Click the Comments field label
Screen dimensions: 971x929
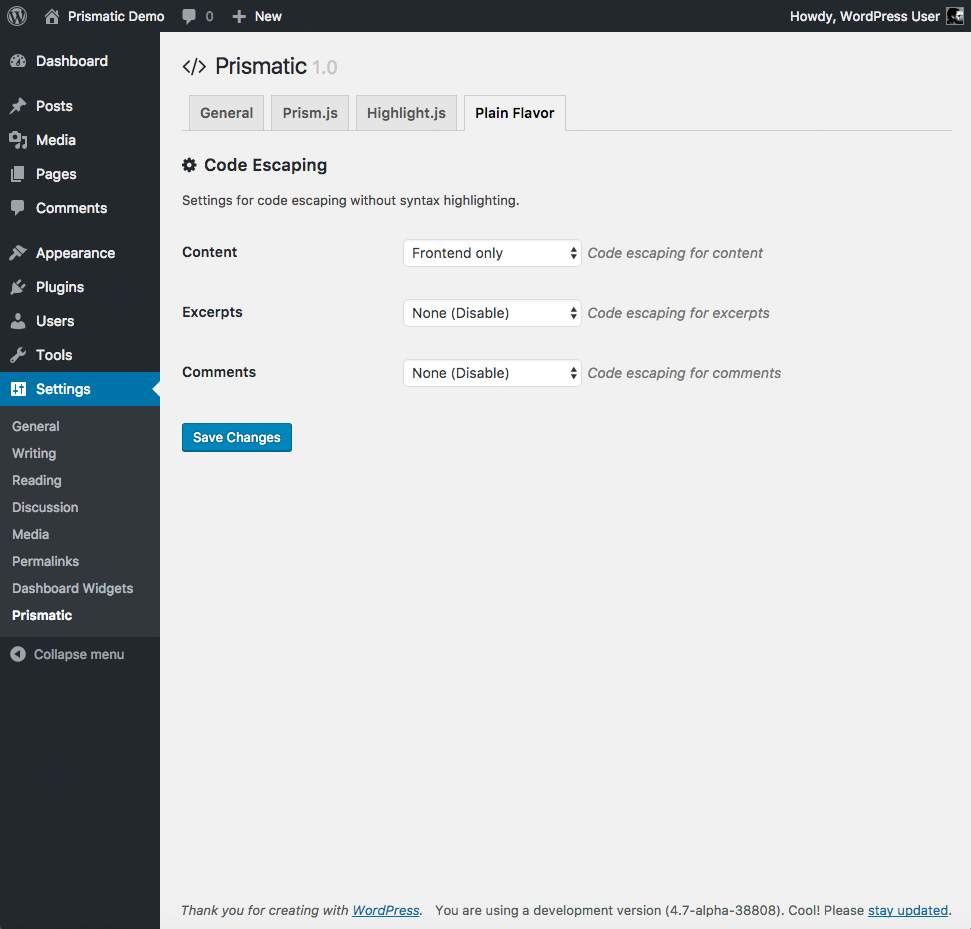point(219,372)
